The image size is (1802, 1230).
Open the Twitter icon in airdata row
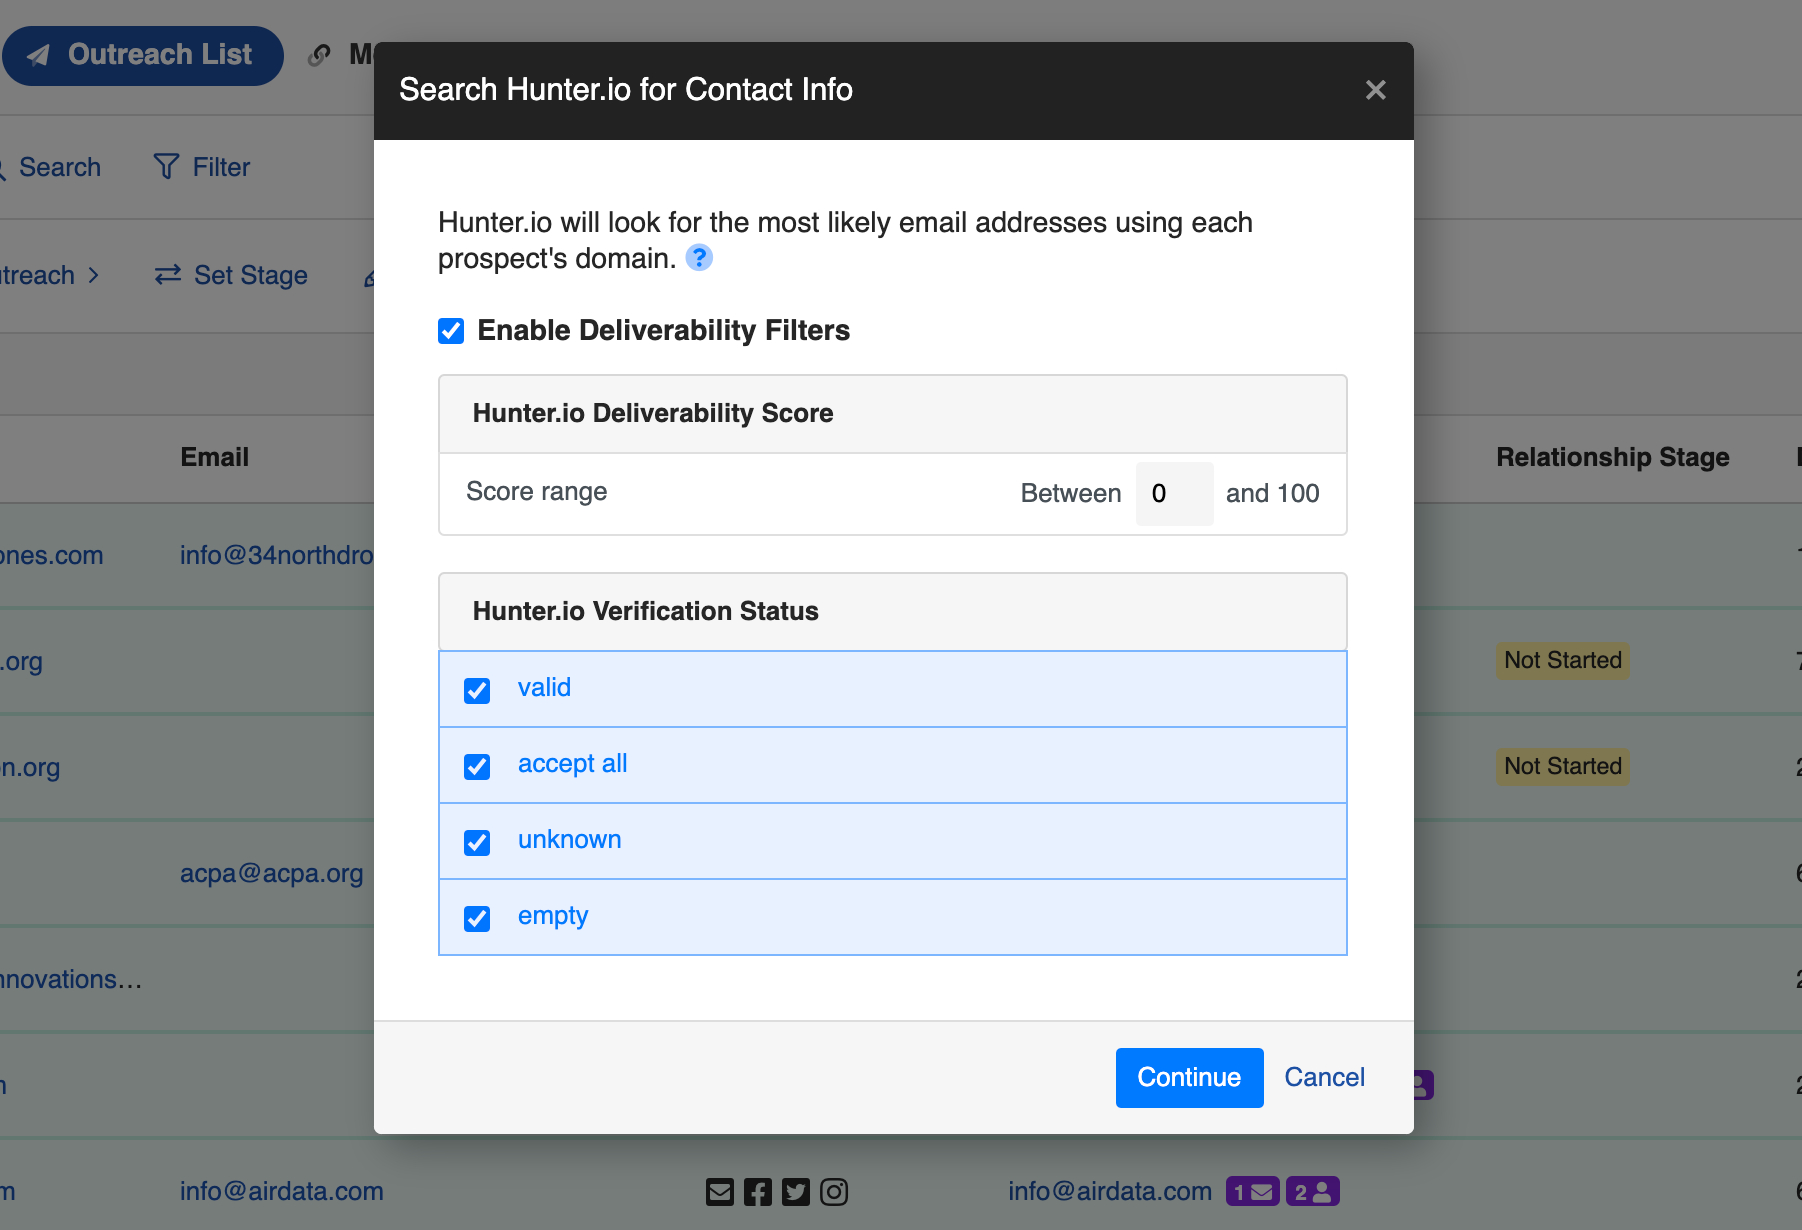coord(796,1192)
